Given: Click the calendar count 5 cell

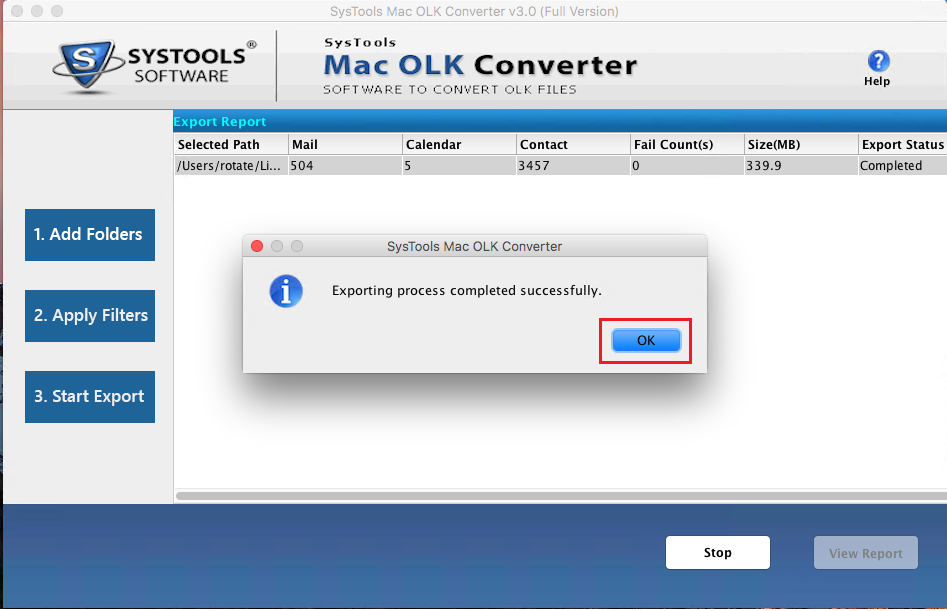Looking at the screenshot, I should [x=460, y=166].
